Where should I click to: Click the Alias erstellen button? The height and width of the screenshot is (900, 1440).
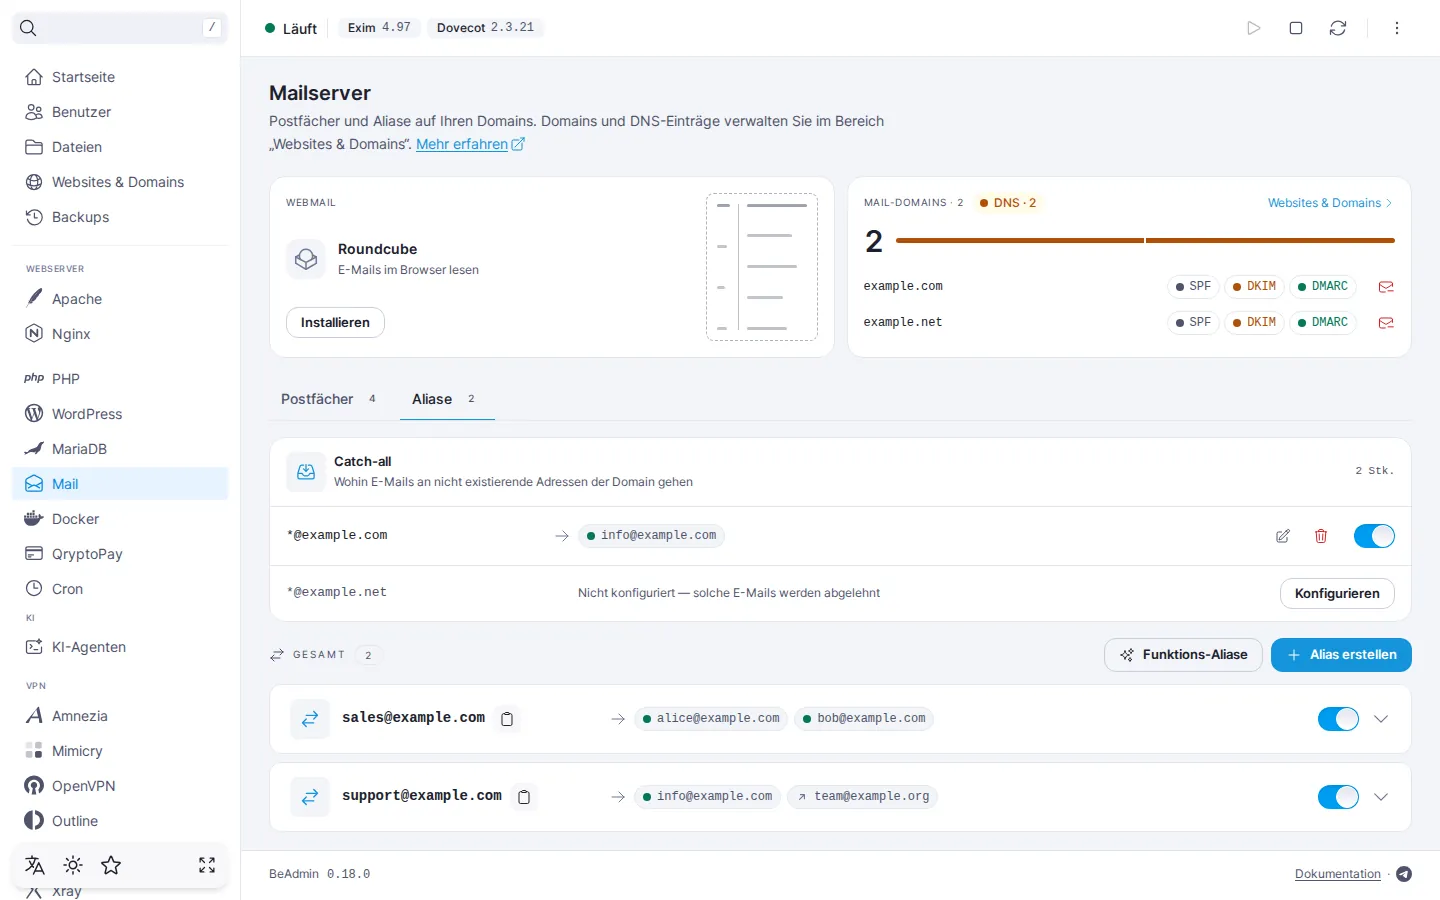click(1341, 655)
